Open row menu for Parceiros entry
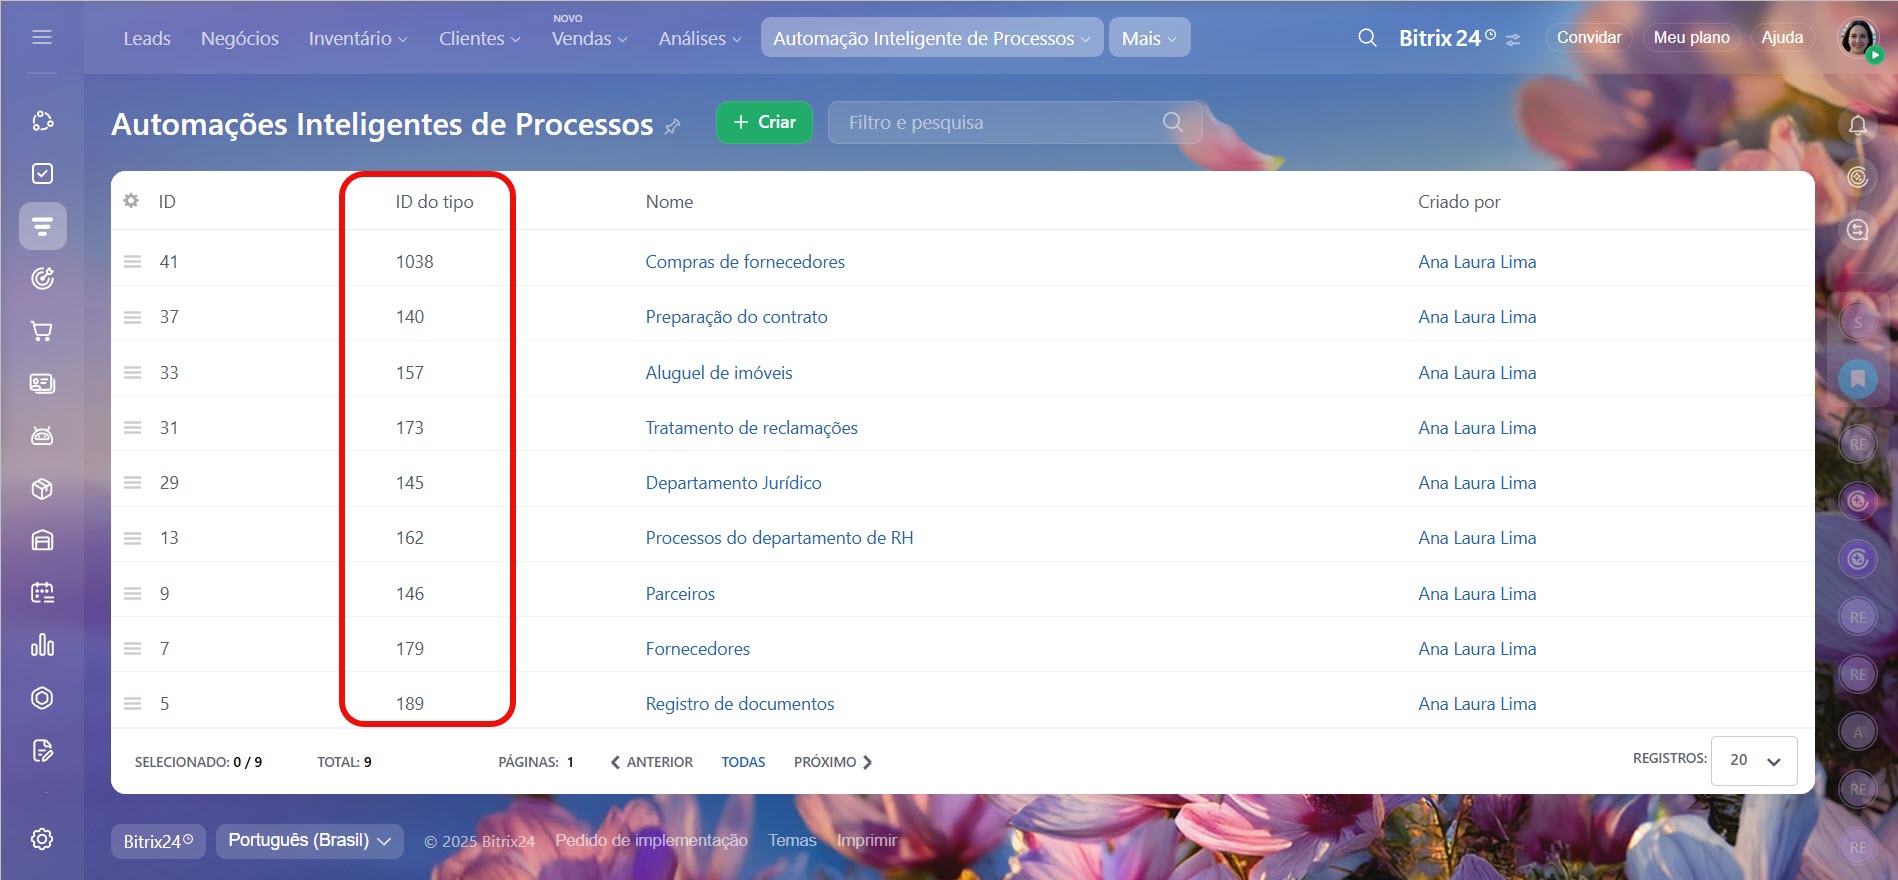The height and width of the screenshot is (880, 1898). click(x=132, y=594)
